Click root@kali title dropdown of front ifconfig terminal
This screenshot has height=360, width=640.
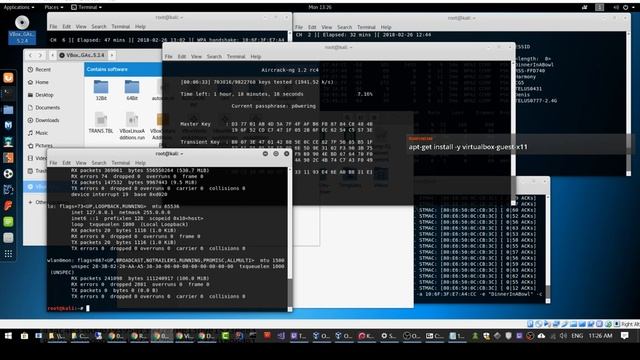coord(169,154)
